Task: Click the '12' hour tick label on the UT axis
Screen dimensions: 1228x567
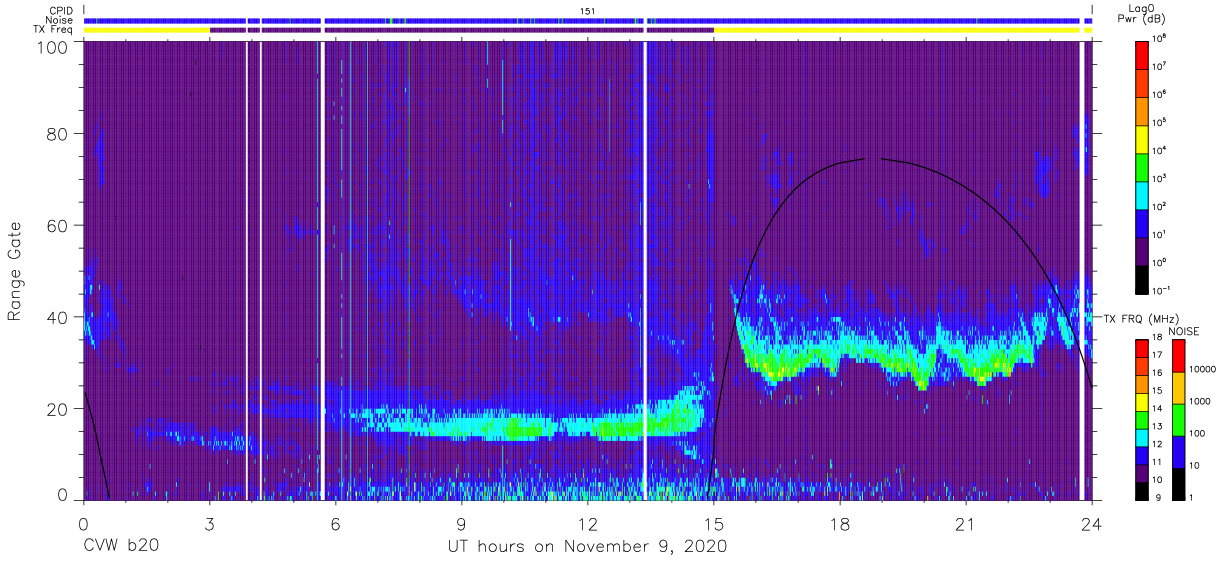Action: [x=588, y=524]
